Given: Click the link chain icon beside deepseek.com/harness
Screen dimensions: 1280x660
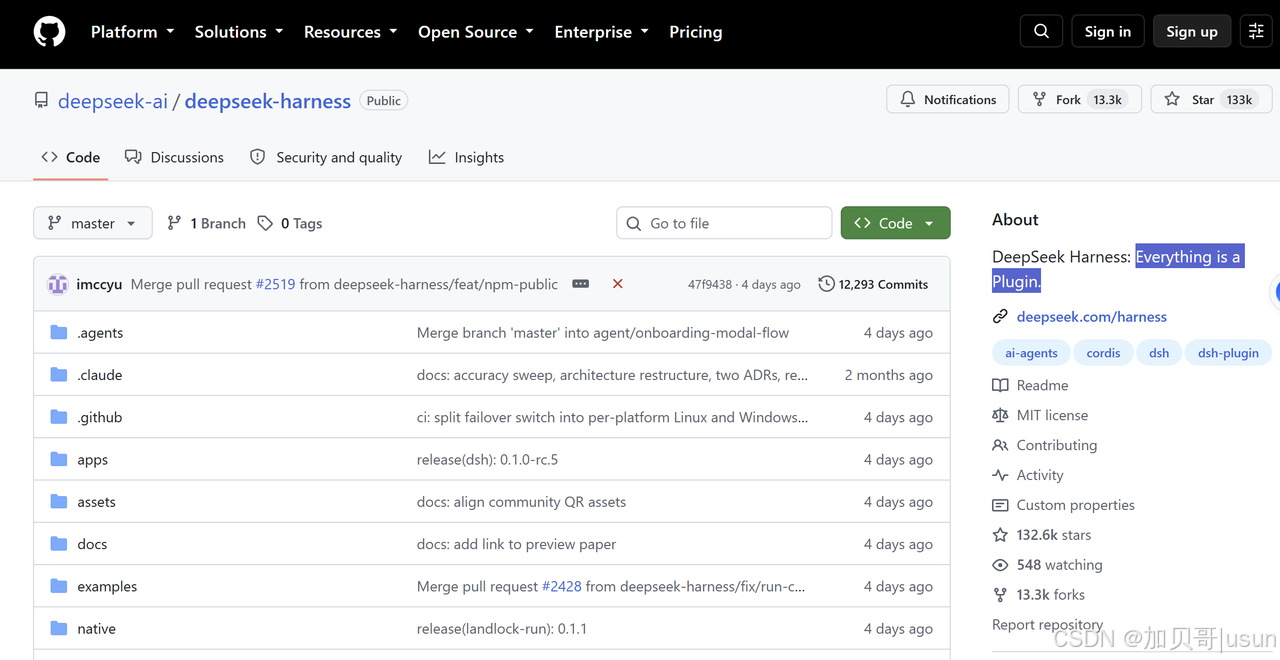Looking at the screenshot, I should coord(1000,317).
